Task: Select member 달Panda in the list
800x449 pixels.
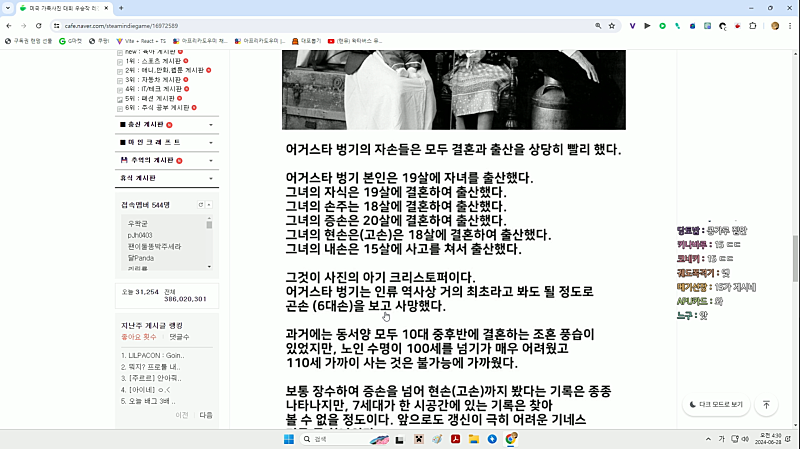Action: coord(141,258)
